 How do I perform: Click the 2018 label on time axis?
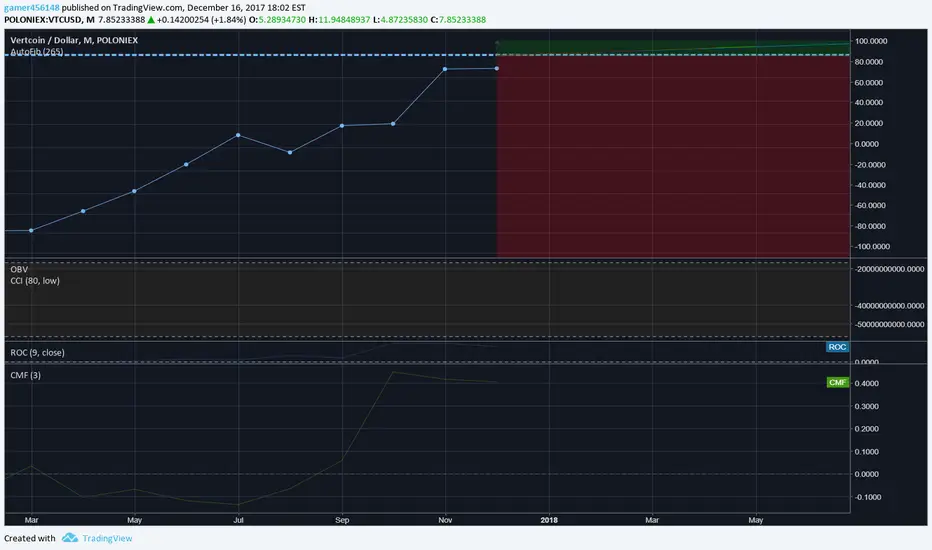point(549,520)
